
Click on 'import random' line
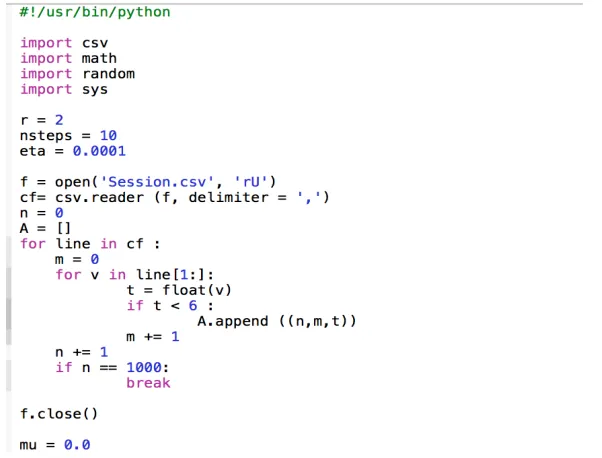(78, 73)
